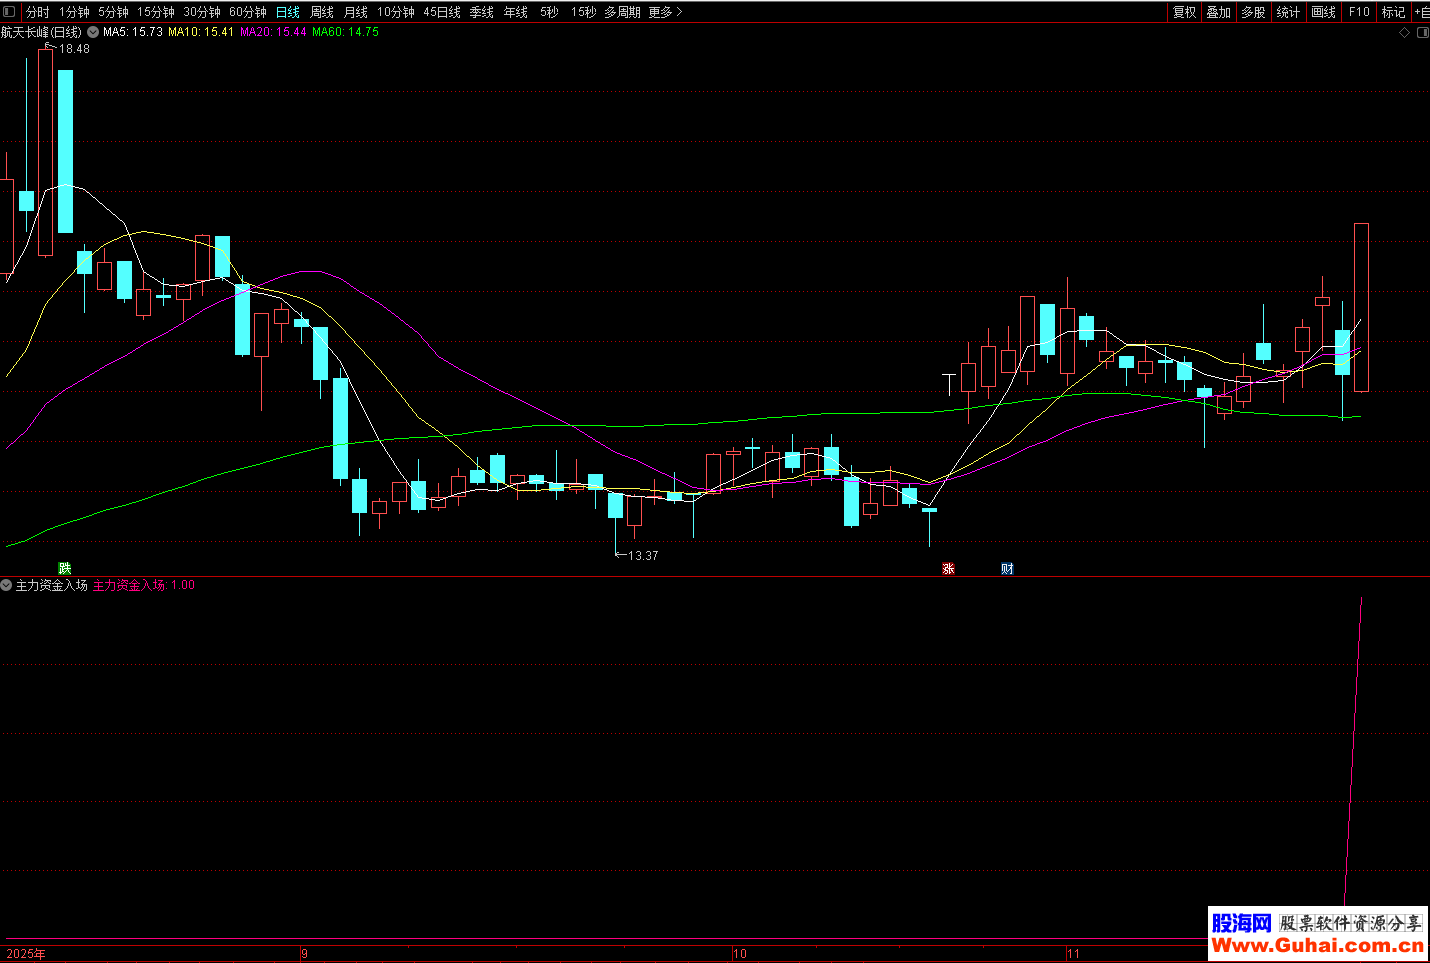This screenshot has width=1430, height=963.
Task: Click the panel layout icon at top-left
Action: click(x=9, y=12)
